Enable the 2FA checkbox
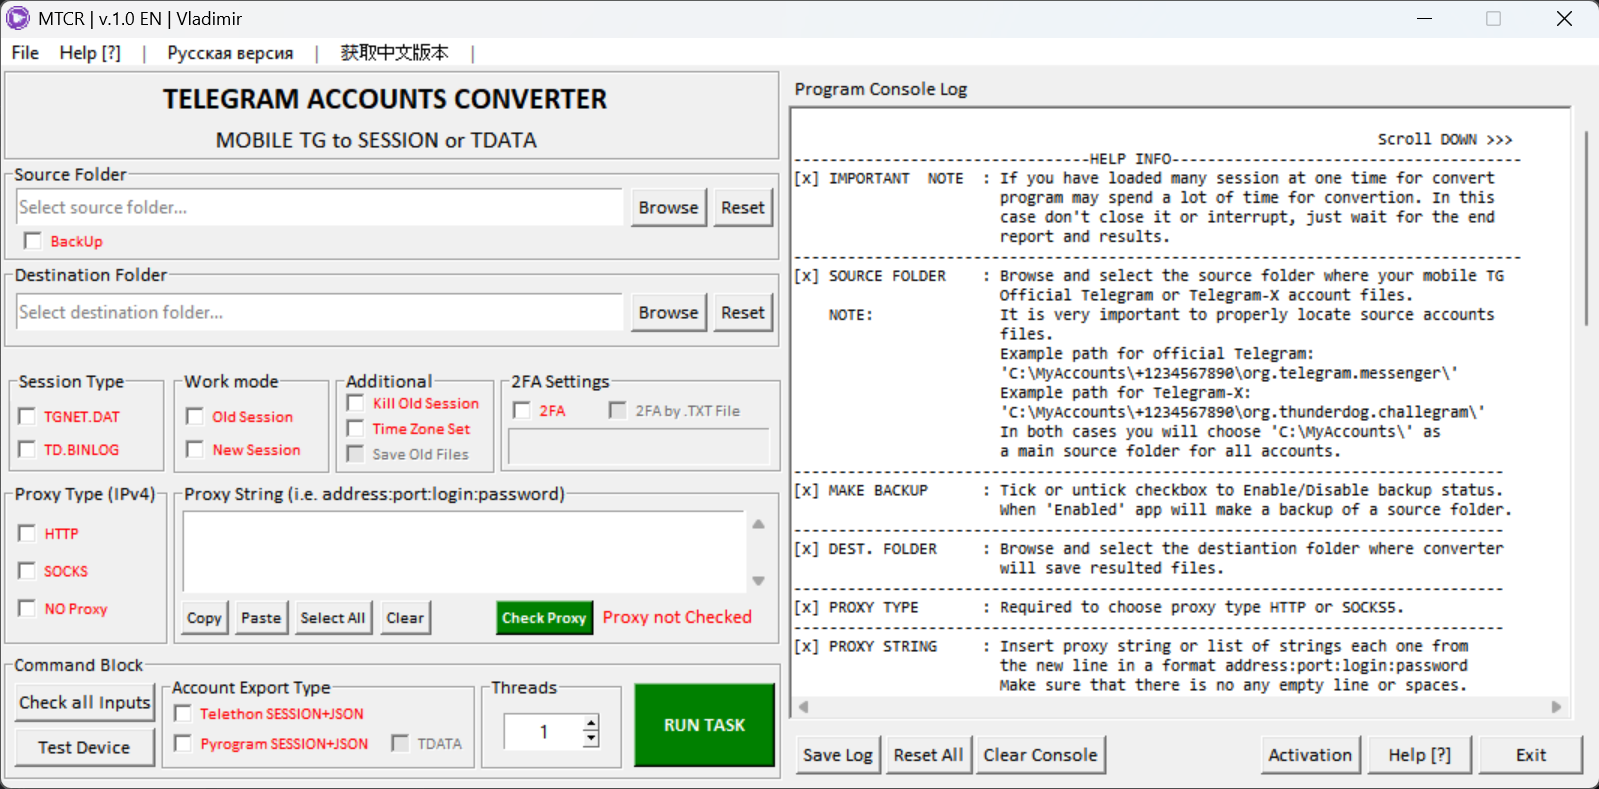This screenshot has height=789, width=1599. [521, 410]
